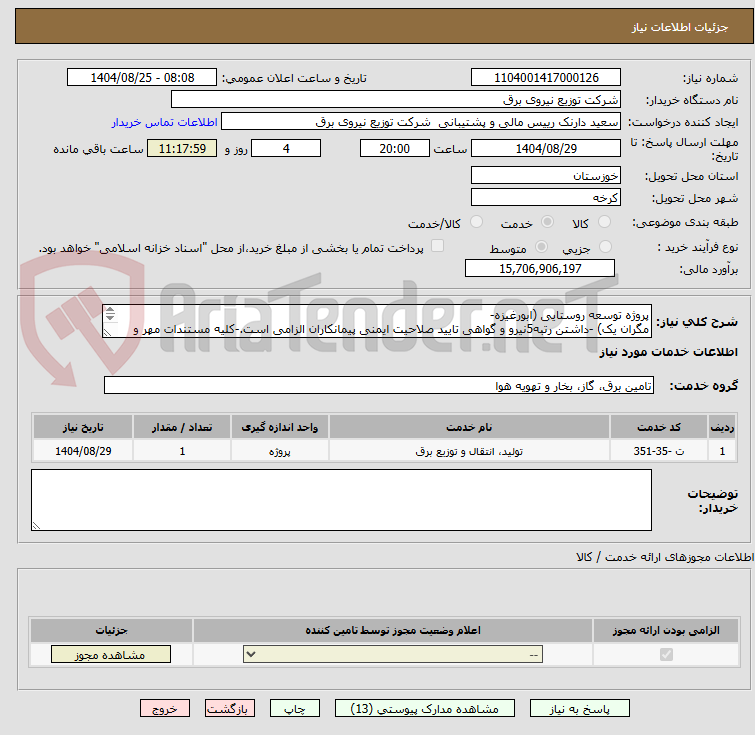The image size is (755, 735).
Task: Click the request creator field
Action: 421,122
